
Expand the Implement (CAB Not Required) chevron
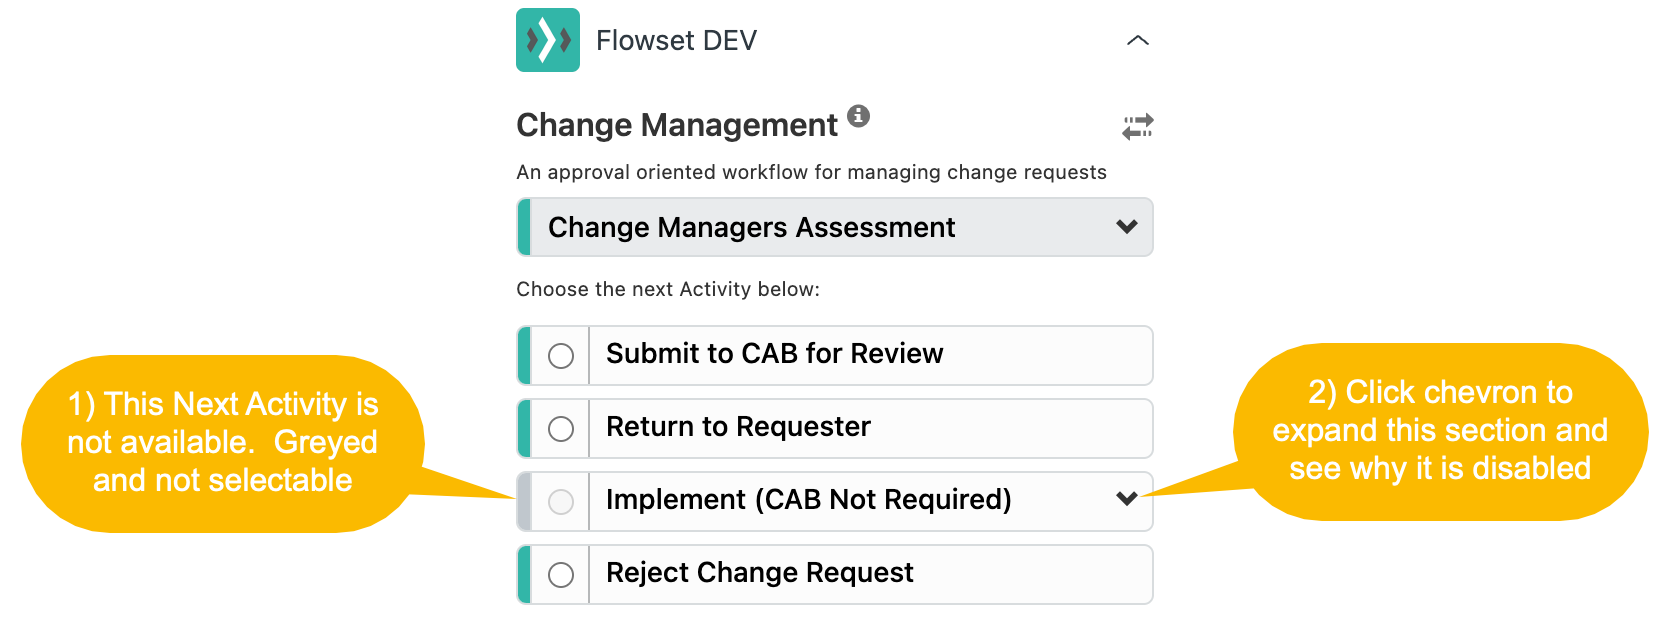[1127, 498]
